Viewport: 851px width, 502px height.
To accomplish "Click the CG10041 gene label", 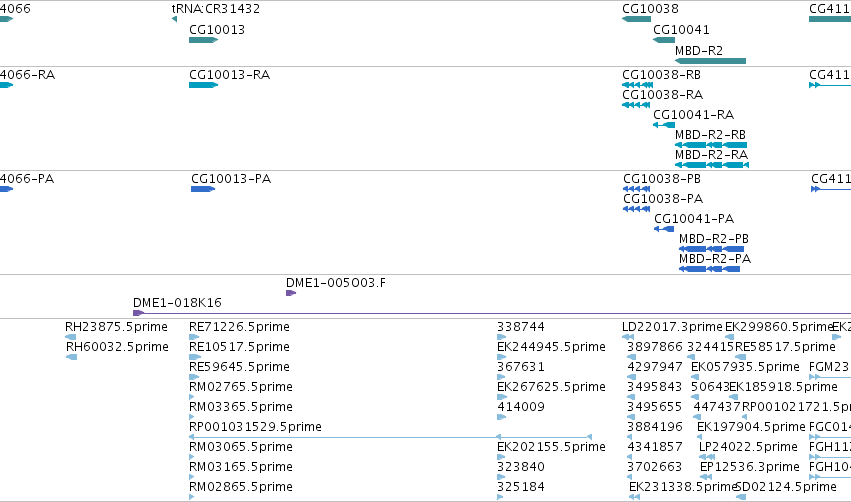I will (681, 30).
